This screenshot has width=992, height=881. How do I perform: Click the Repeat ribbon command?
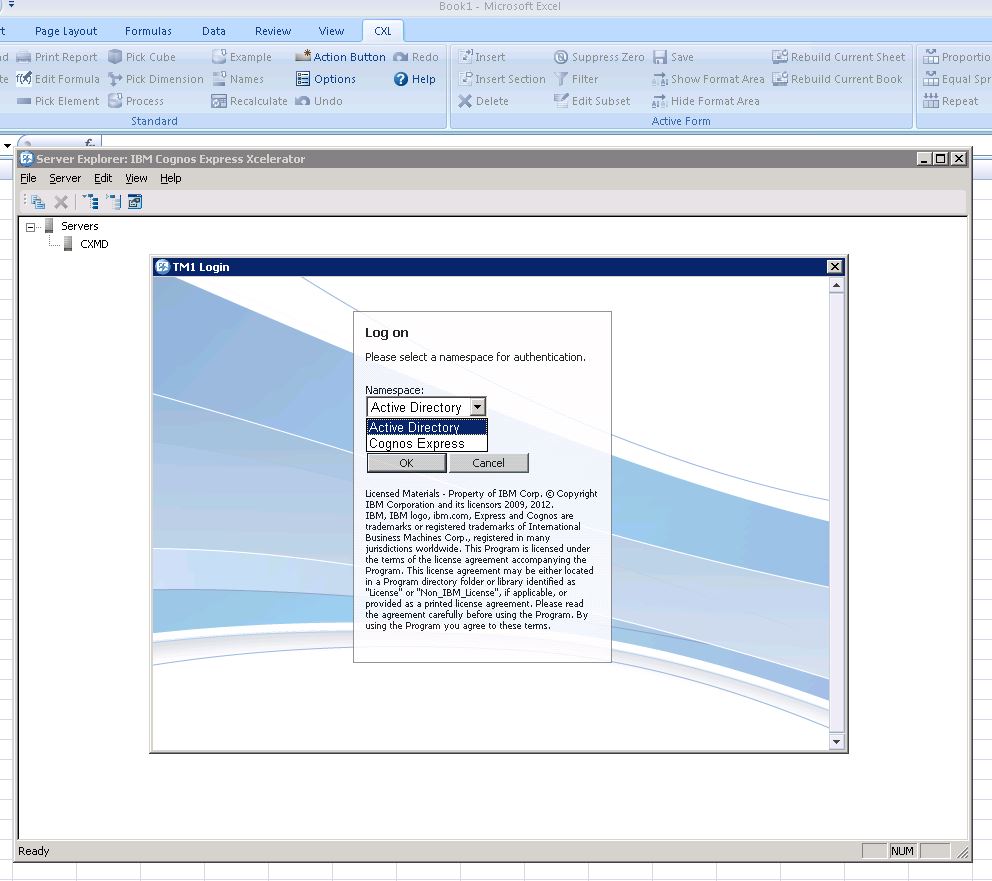pos(951,101)
